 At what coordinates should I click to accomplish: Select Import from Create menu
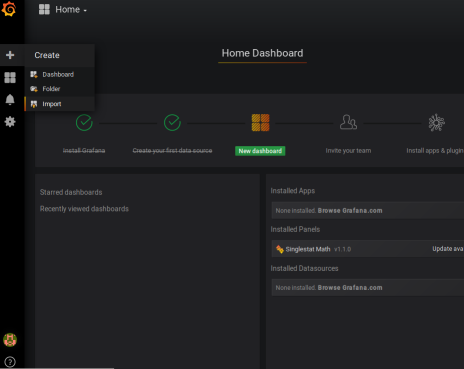52,104
